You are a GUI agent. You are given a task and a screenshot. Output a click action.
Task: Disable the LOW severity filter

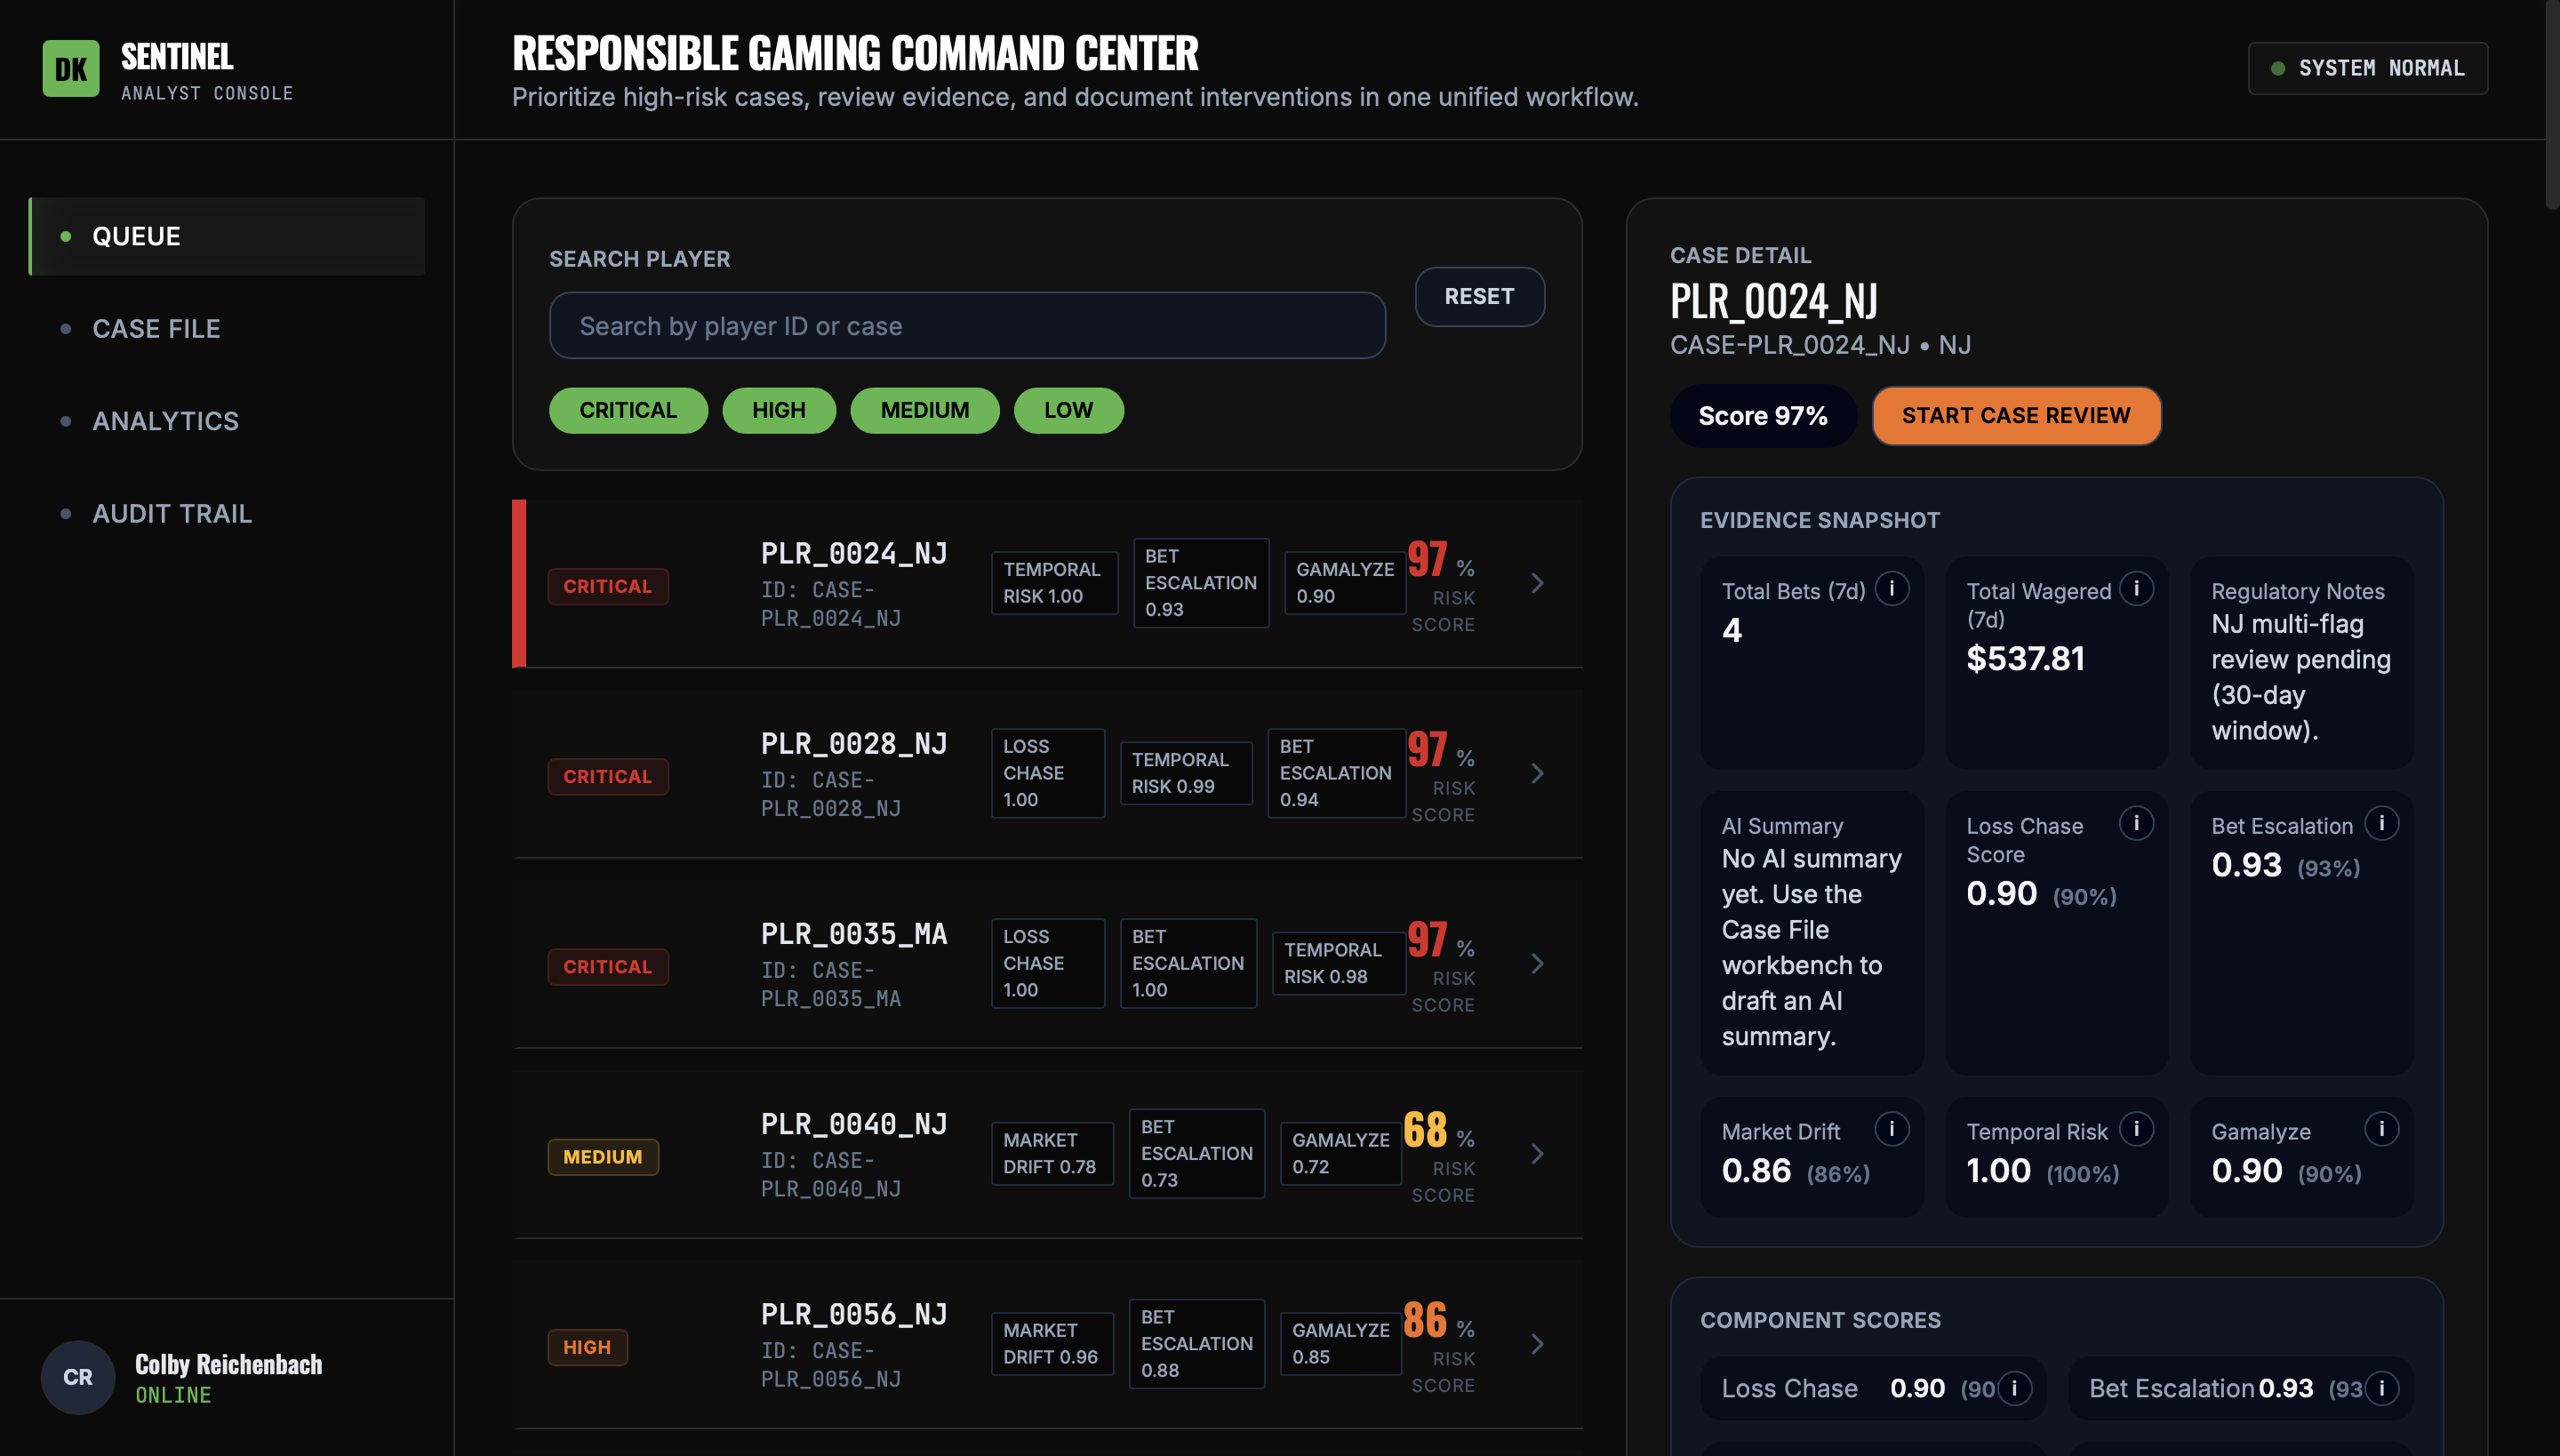point(1068,410)
